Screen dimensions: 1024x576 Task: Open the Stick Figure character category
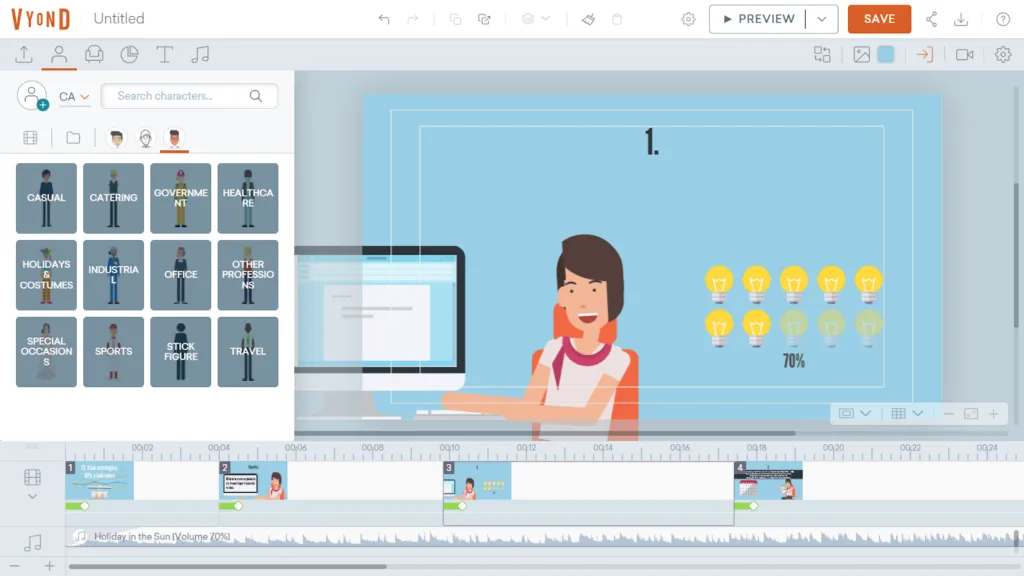pos(181,352)
